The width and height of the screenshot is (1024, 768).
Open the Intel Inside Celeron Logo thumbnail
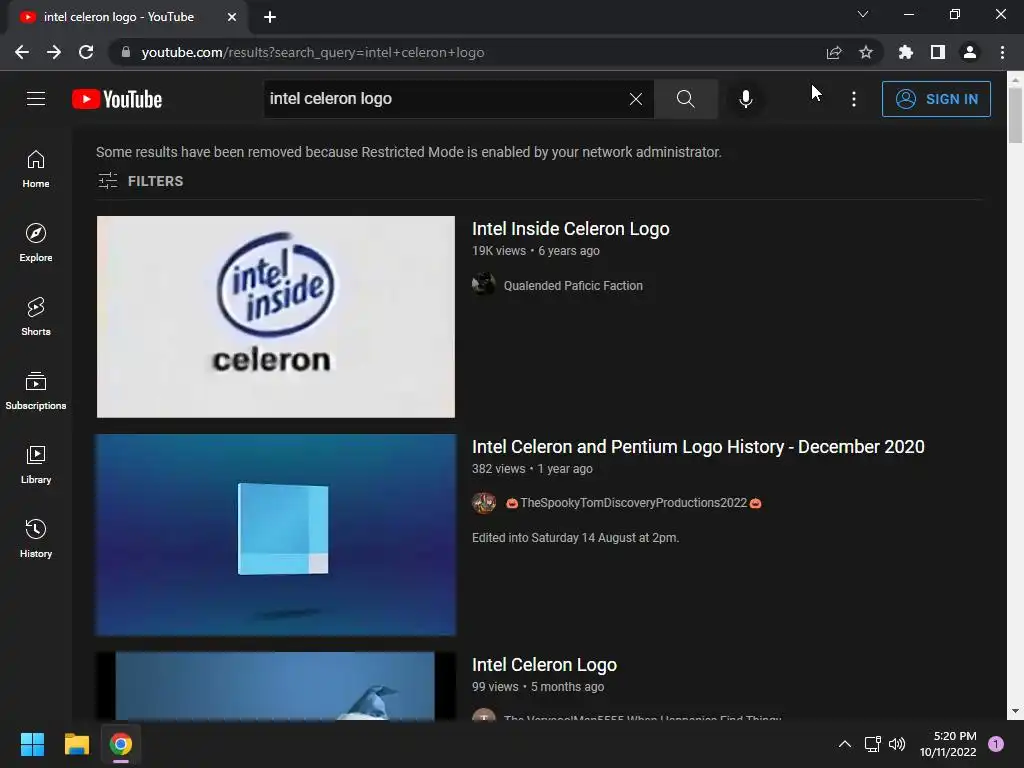click(x=276, y=317)
